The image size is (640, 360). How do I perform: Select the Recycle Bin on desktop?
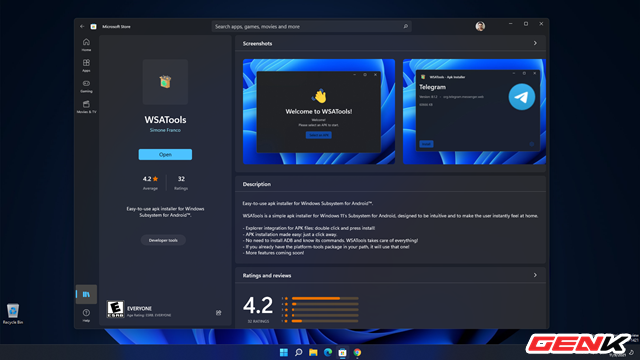pos(13,314)
